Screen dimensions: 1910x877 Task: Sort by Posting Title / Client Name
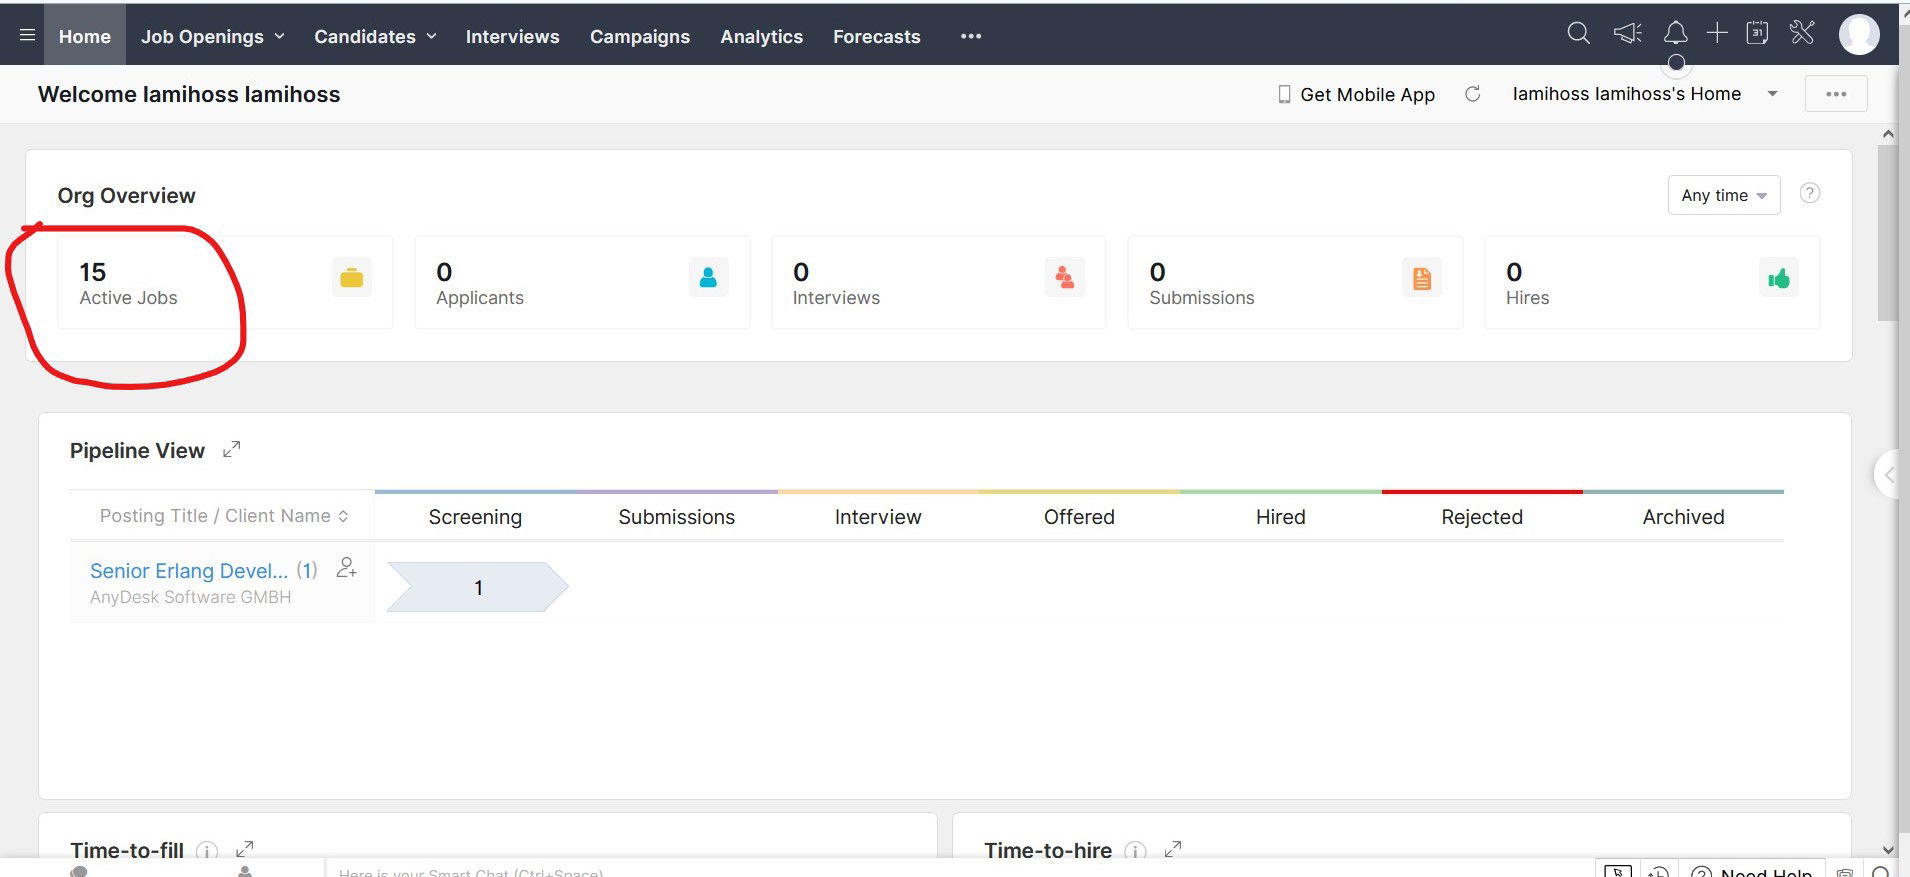tap(224, 516)
